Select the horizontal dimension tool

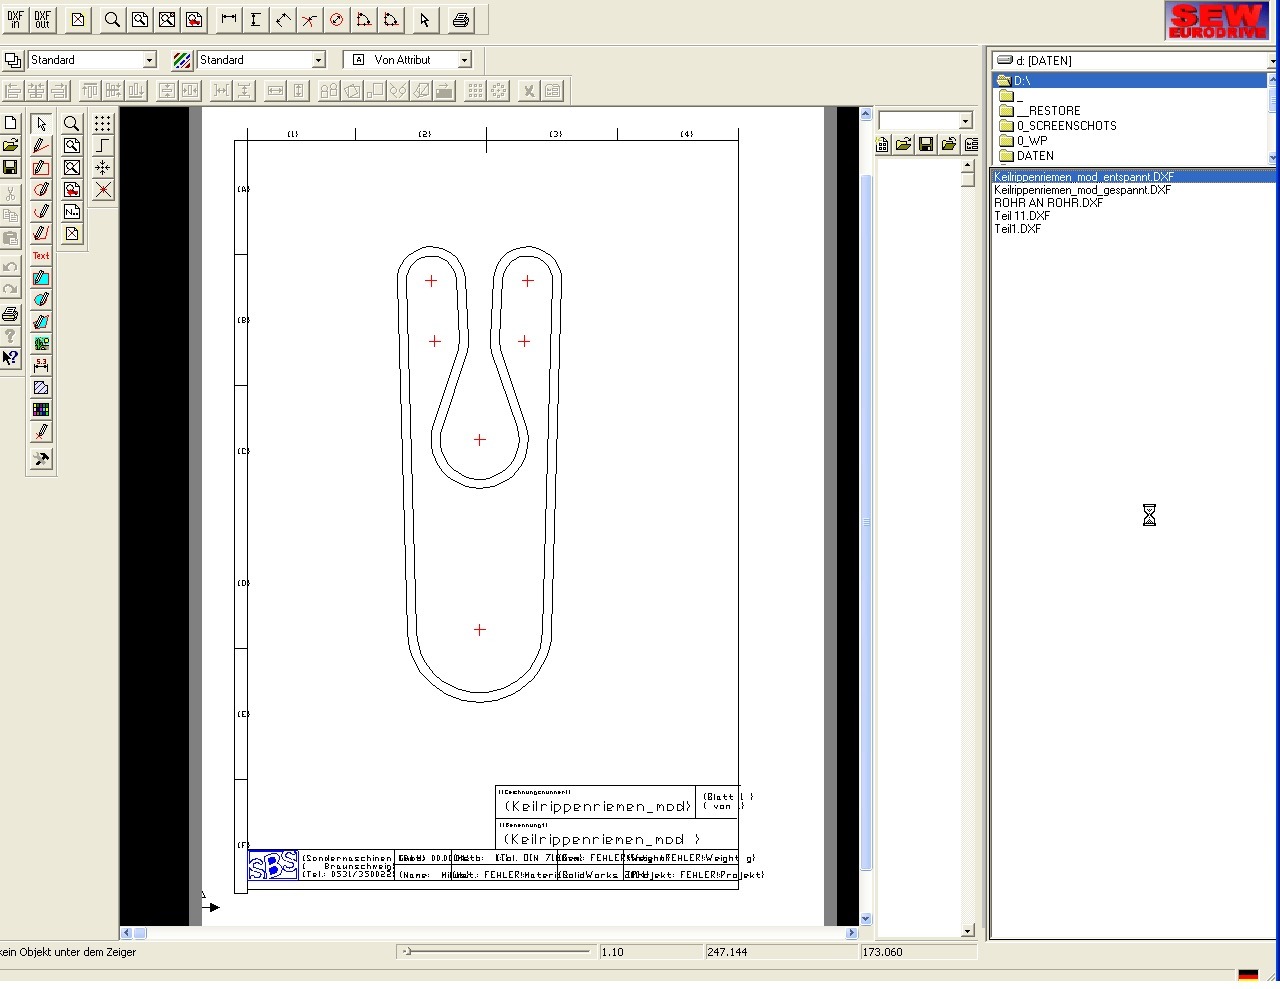coord(229,20)
